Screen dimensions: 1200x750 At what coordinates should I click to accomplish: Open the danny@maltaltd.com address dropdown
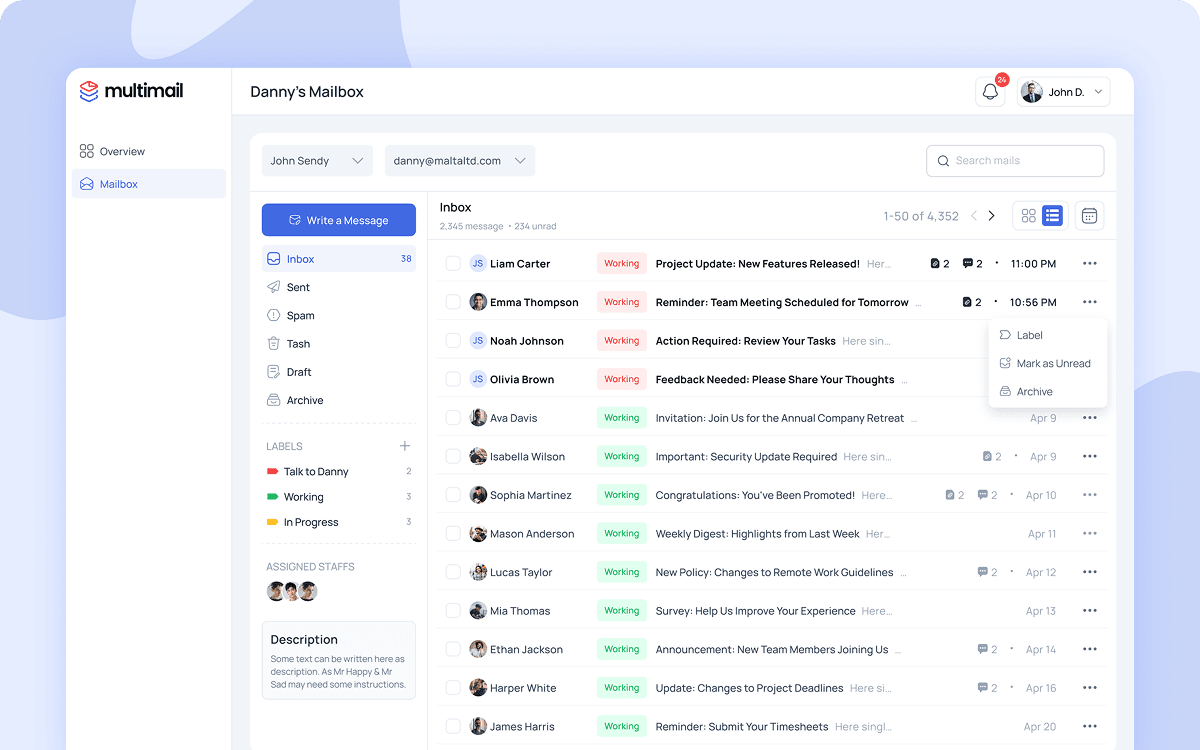(x=459, y=160)
